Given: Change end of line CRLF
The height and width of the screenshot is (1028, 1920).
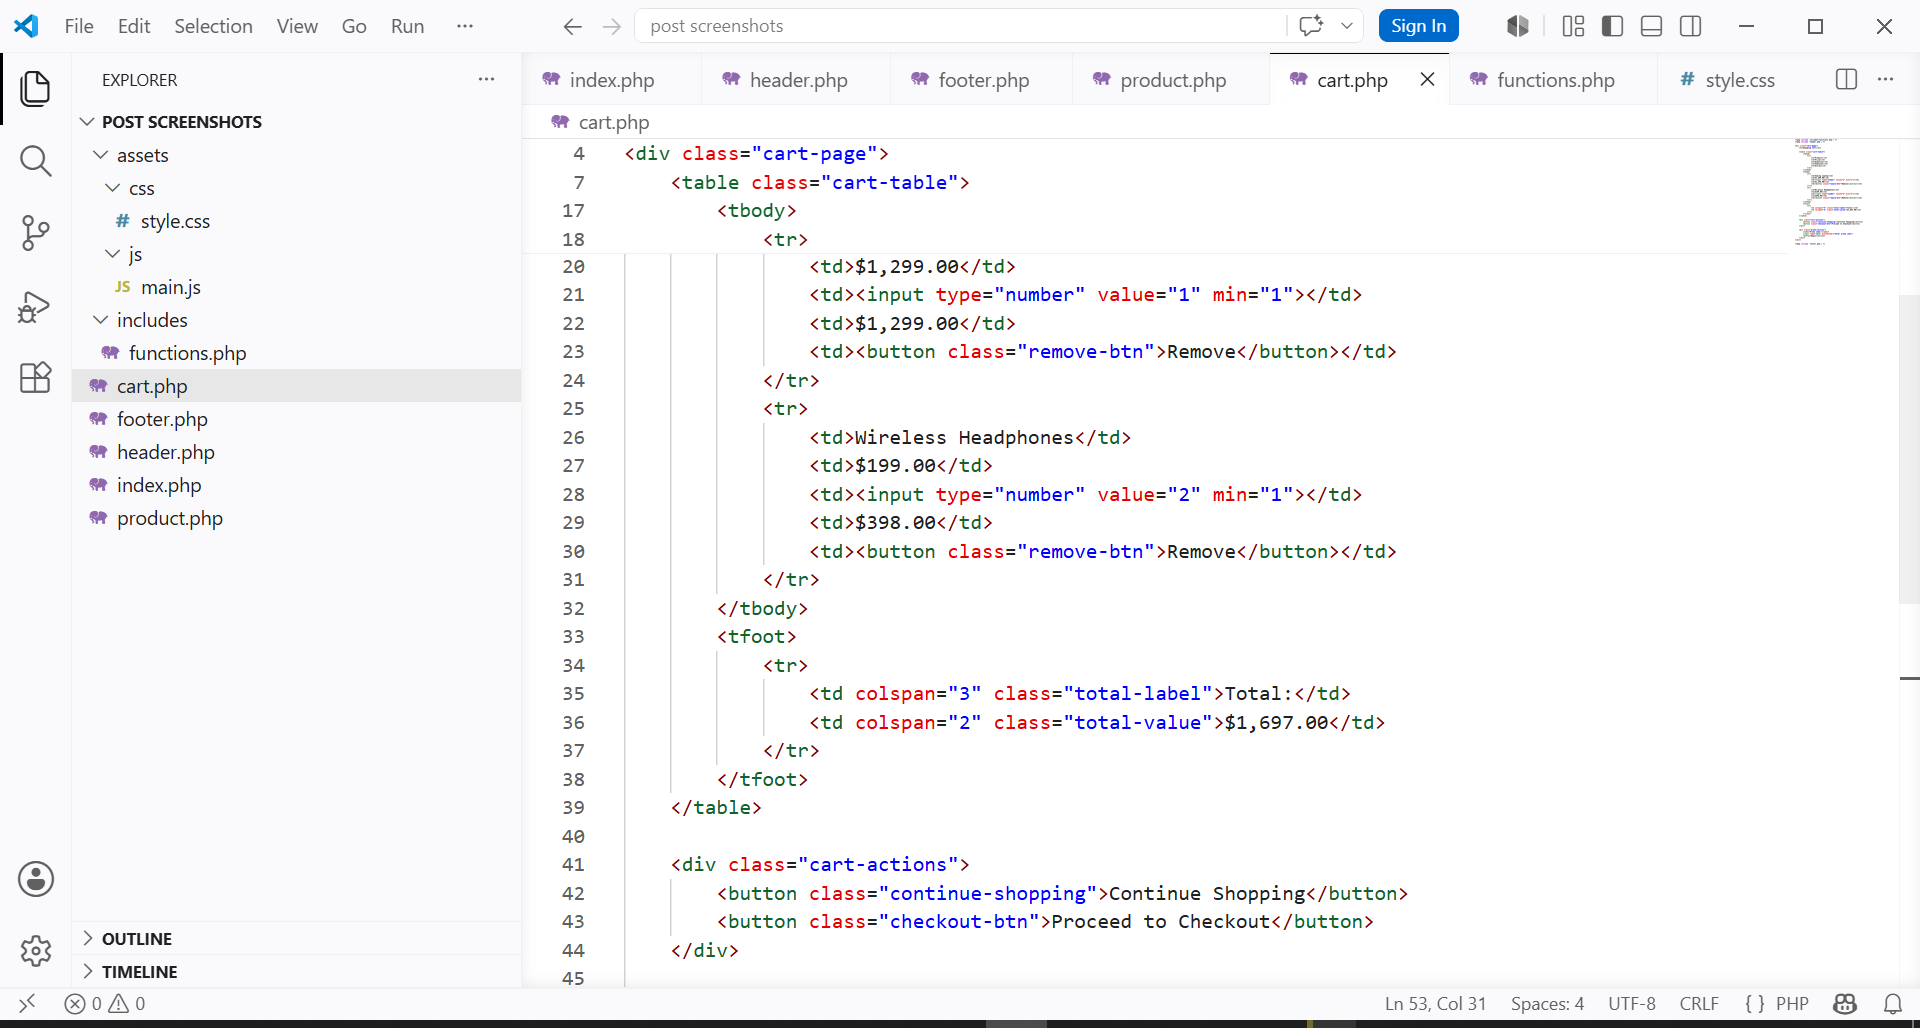Looking at the screenshot, I should (1699, 1003).
